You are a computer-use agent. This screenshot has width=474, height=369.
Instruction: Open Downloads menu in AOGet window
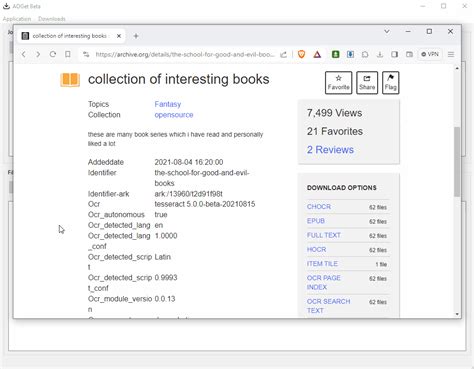pos(52,19)
